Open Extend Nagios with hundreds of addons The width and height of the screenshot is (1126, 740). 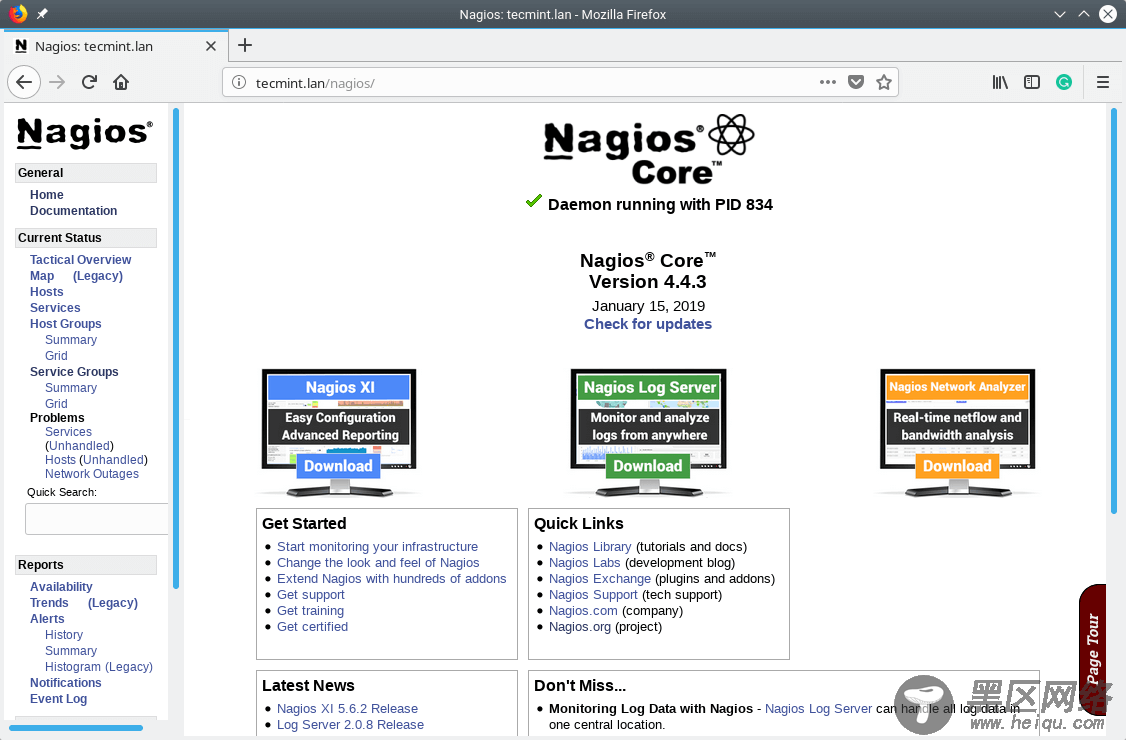(x=391, y=578)
